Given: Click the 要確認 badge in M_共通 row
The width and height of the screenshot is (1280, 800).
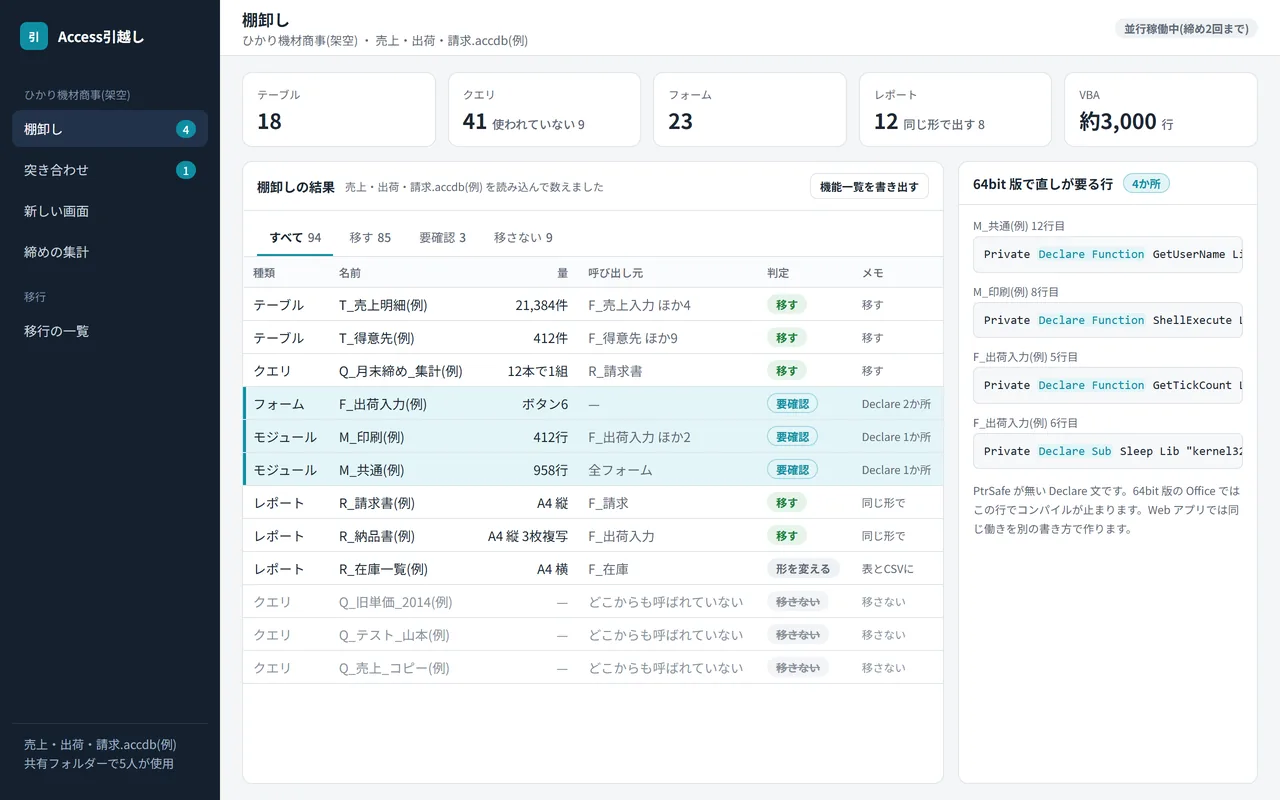Looking at the screenshot, I should (x=792, y=470).
